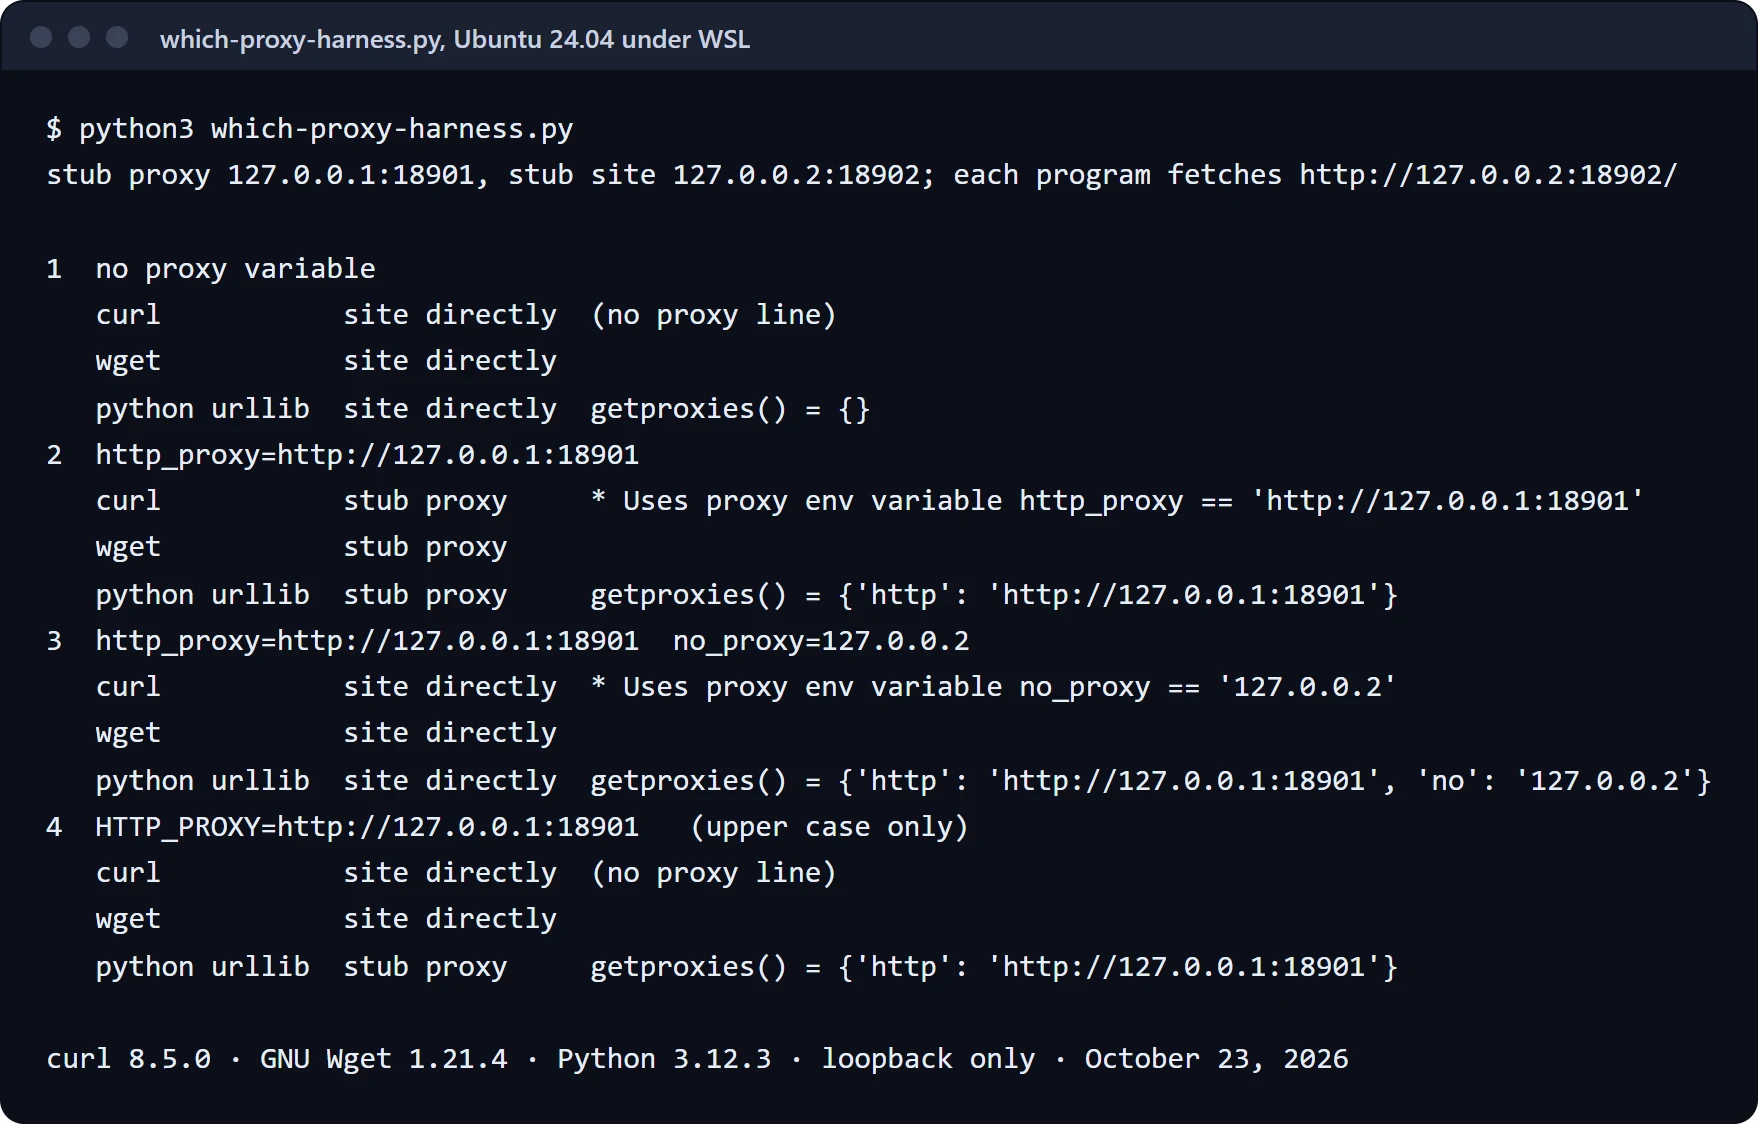The height and width of the screenshot is (1124, 1758).
Task: Click the line starting 'stub proxy 127.0.0.1:18901'
Action: point(862,175)
